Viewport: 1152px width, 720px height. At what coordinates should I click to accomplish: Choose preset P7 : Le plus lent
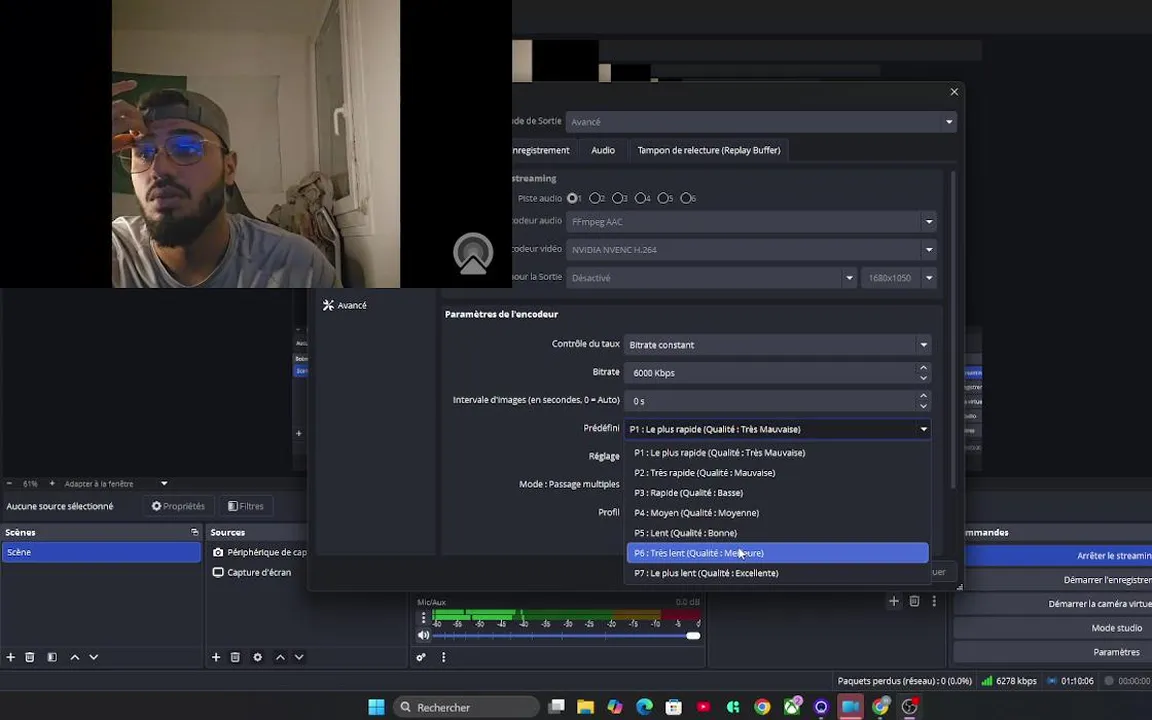click(777, 573)
